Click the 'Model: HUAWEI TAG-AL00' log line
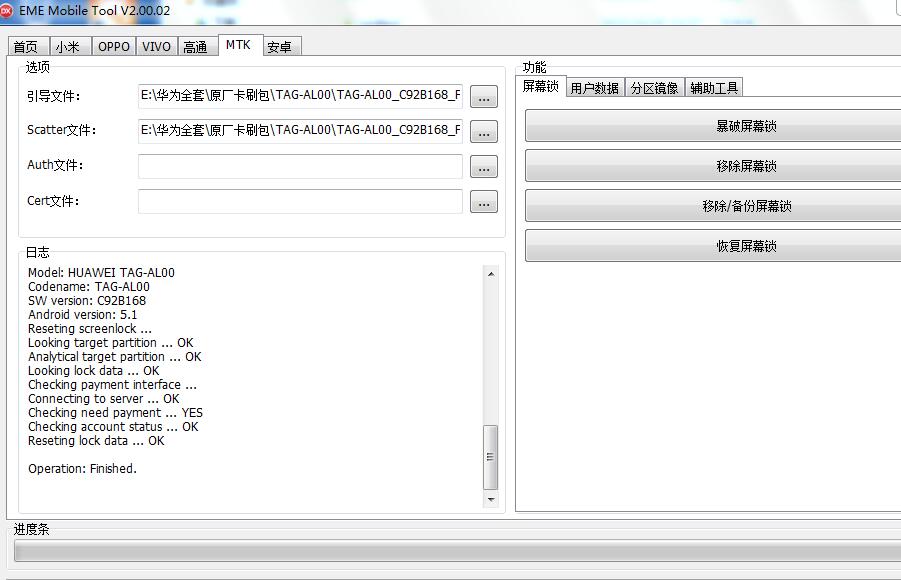This screenshot has height=580, width=901. [x=101, y=272]
